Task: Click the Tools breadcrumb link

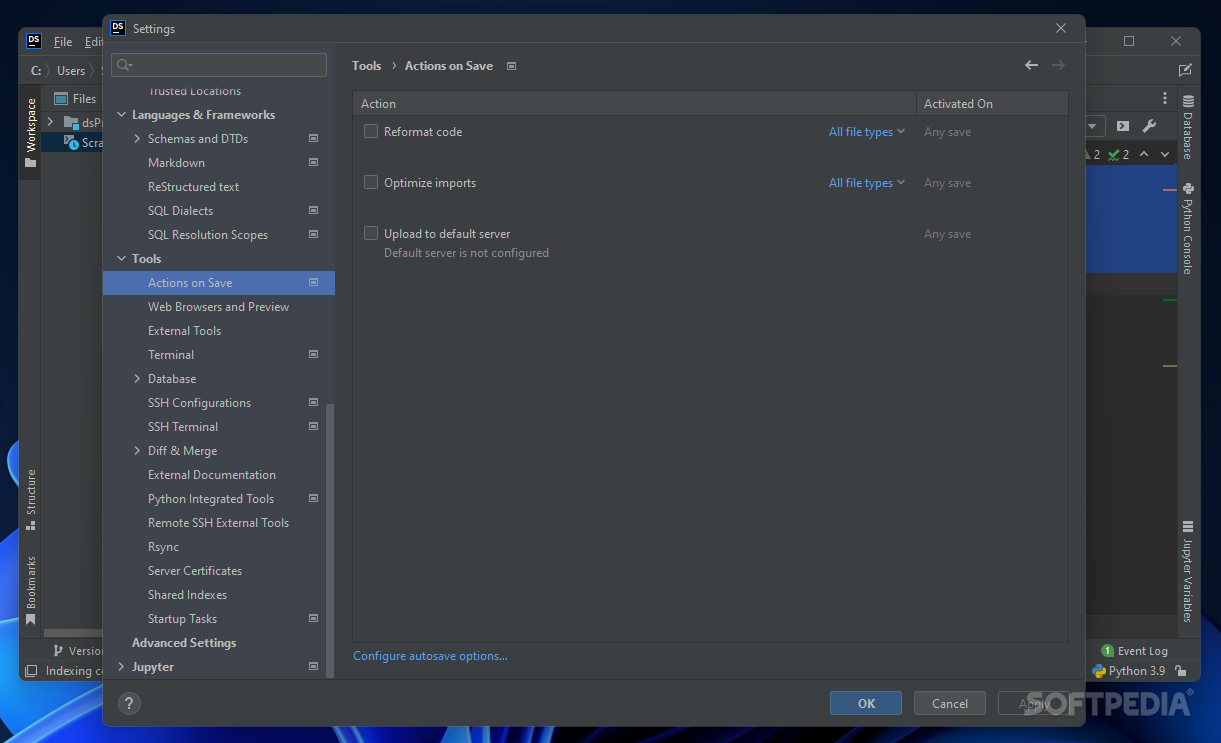Action: pos(367,66)
